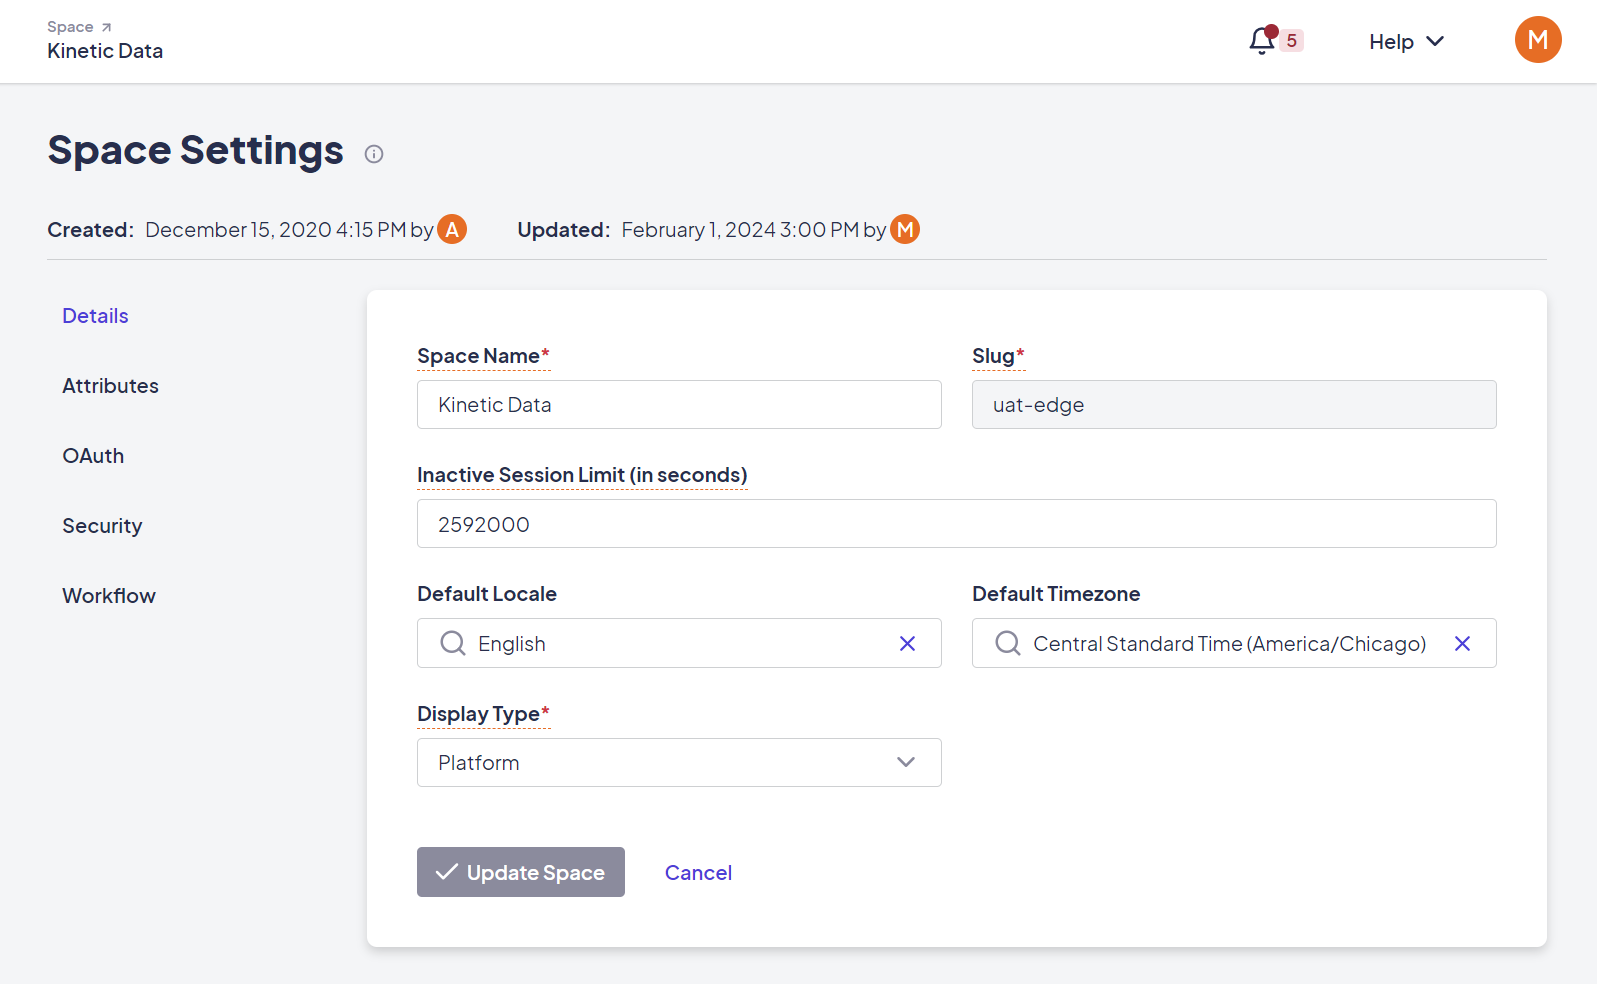Click the Space Name label

click(x=483, y=356)
